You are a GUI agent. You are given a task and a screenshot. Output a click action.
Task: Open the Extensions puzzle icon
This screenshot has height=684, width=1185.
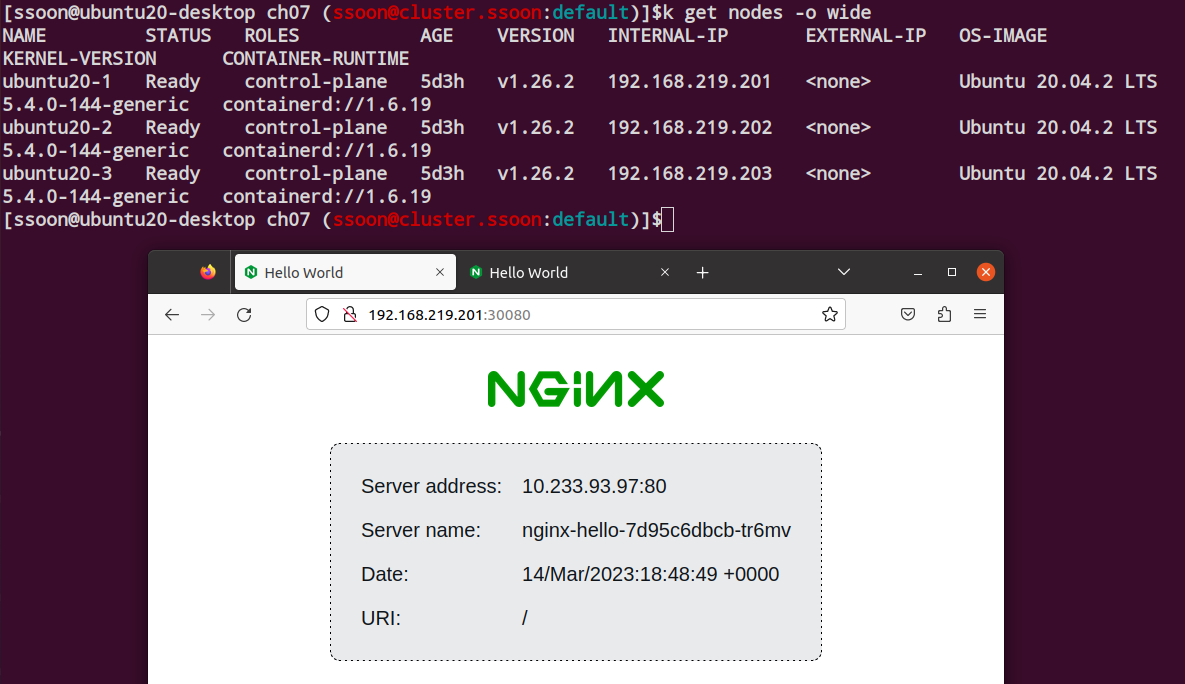point(944,314)
